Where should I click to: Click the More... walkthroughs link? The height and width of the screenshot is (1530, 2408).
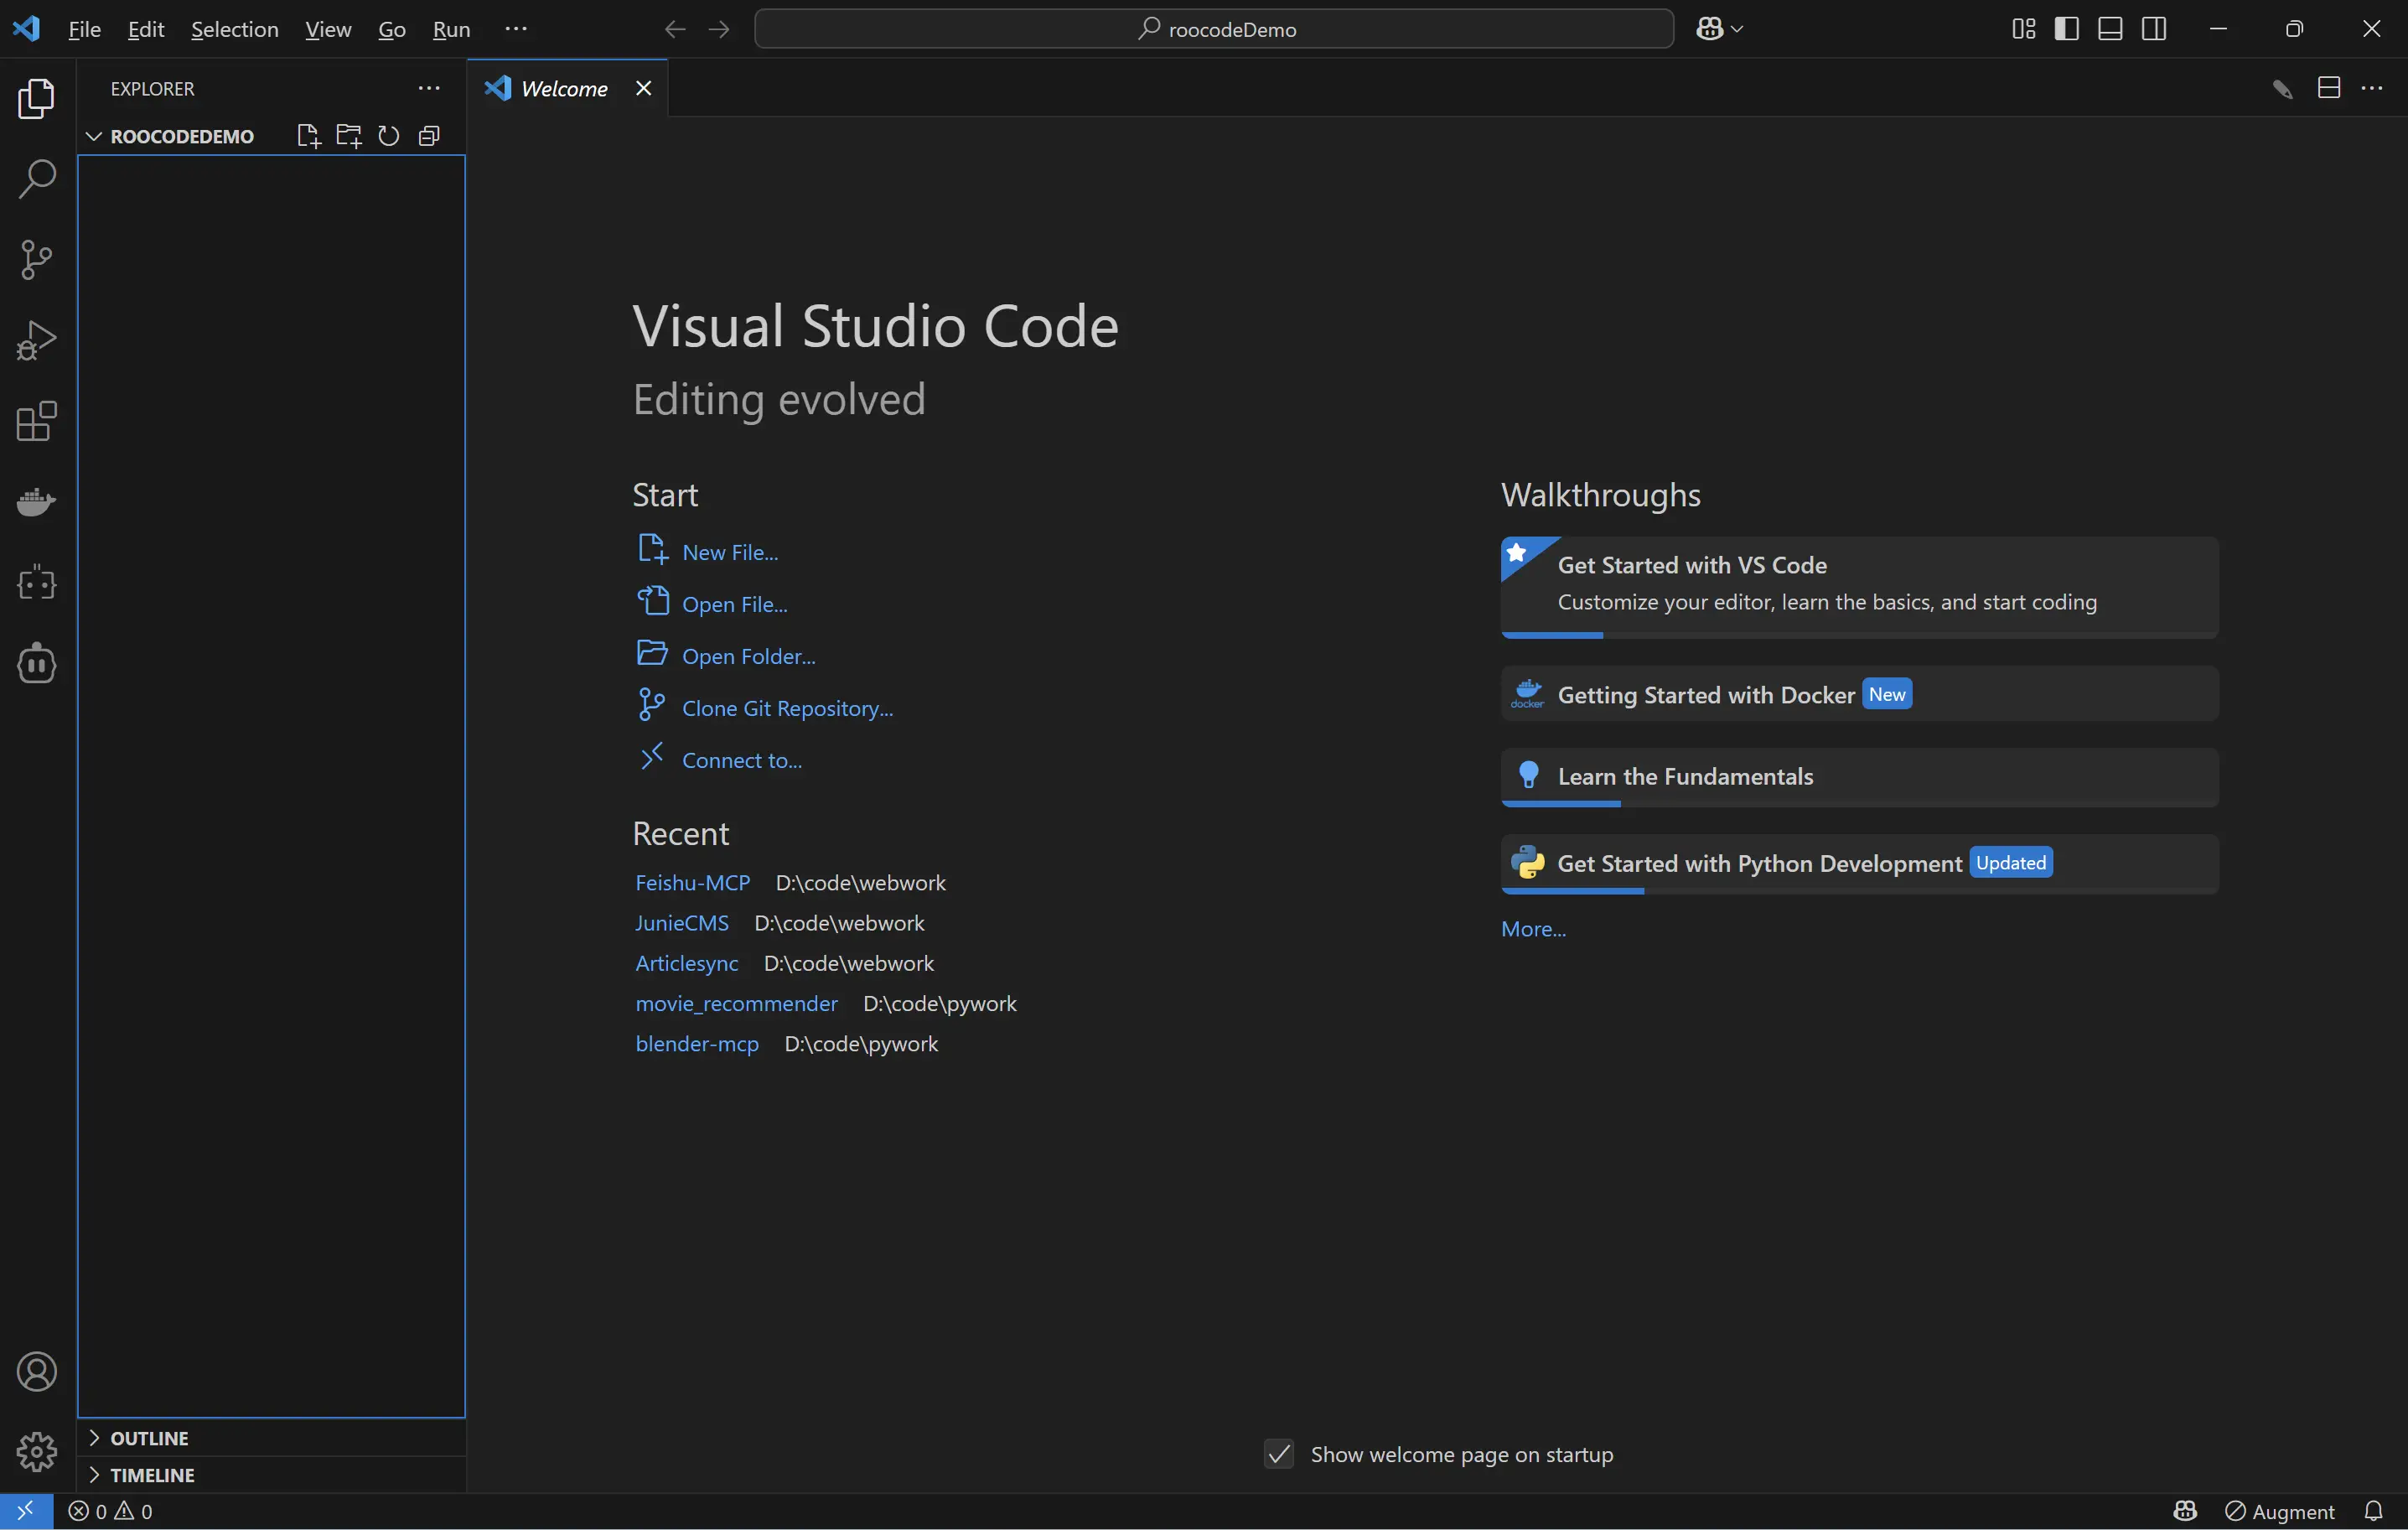point(1533,929)
